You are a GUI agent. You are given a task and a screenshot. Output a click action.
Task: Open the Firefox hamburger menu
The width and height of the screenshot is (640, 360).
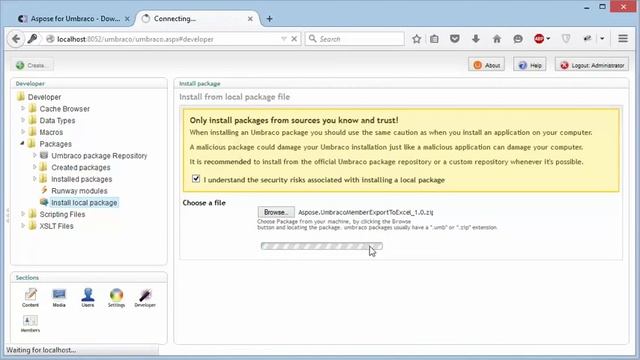[x=623, y=39]
